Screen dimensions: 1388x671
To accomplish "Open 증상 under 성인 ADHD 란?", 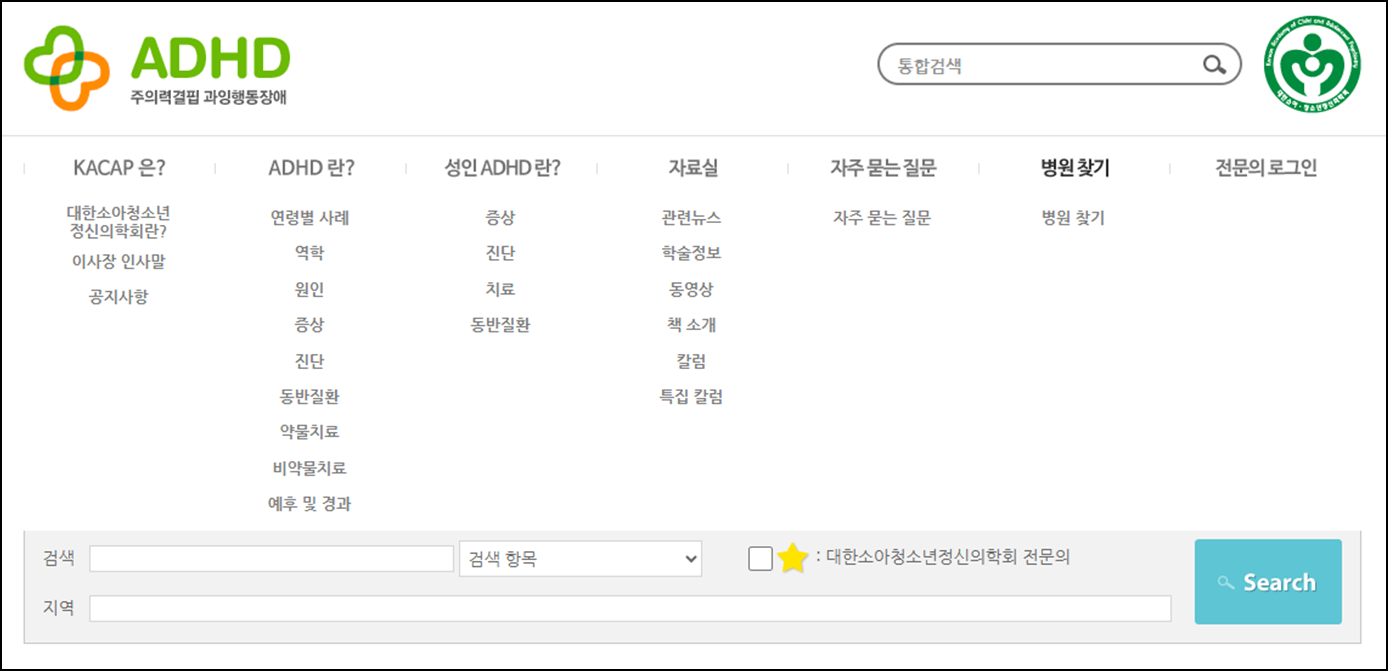I will tap(500, 218).
